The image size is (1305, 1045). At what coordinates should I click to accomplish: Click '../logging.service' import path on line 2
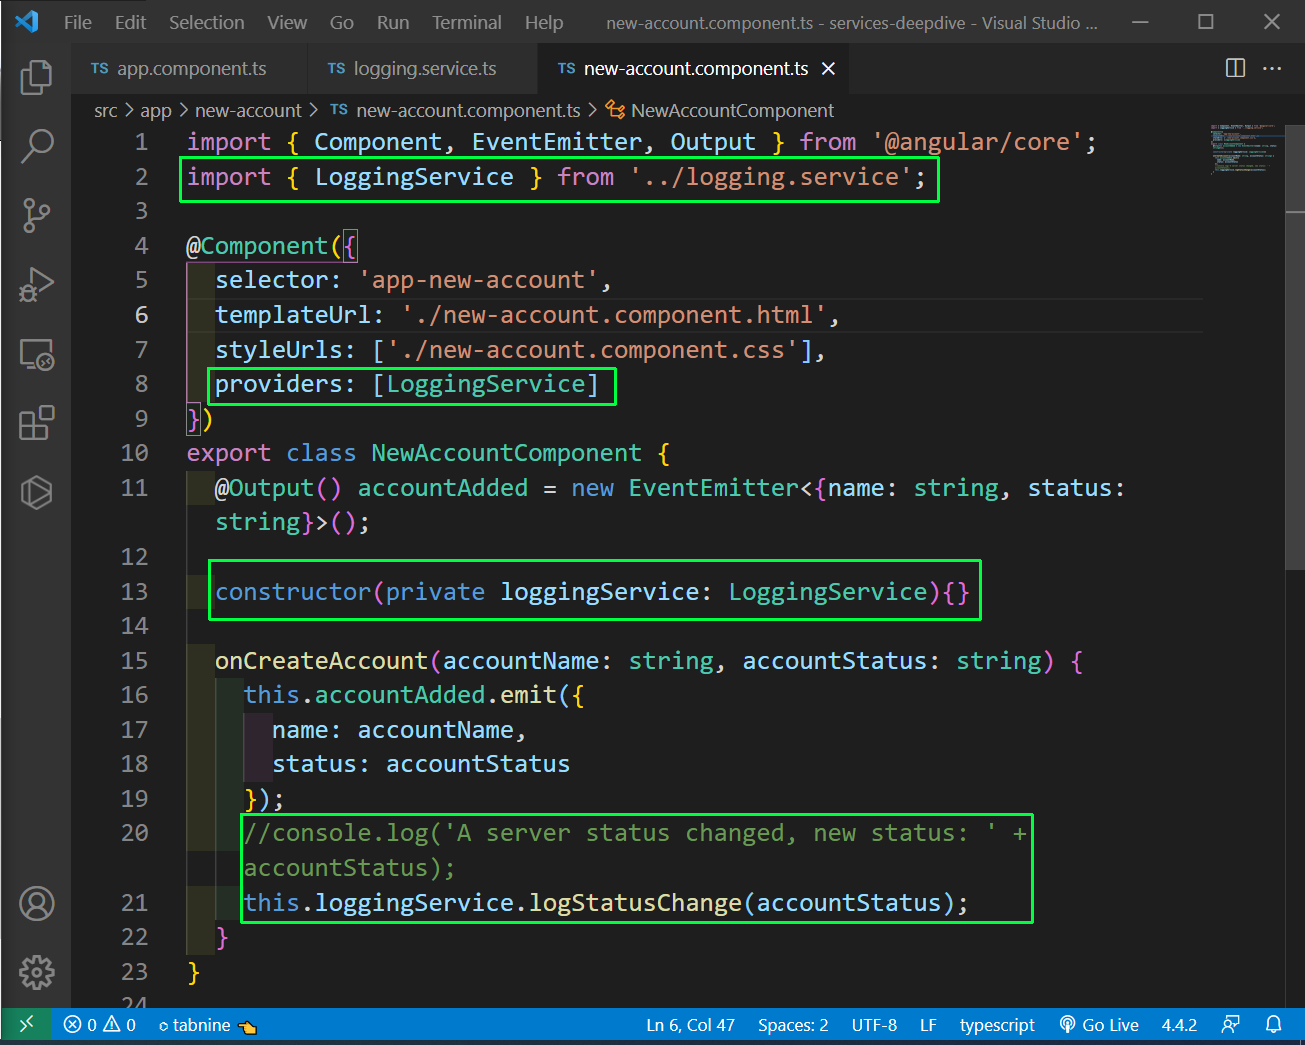click(770, 177)
